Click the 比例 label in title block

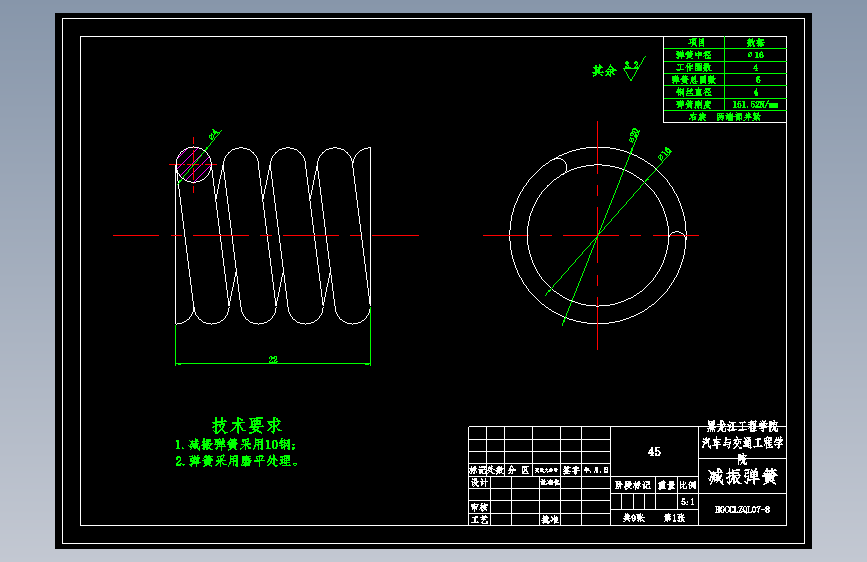click(x=688, y=485)
